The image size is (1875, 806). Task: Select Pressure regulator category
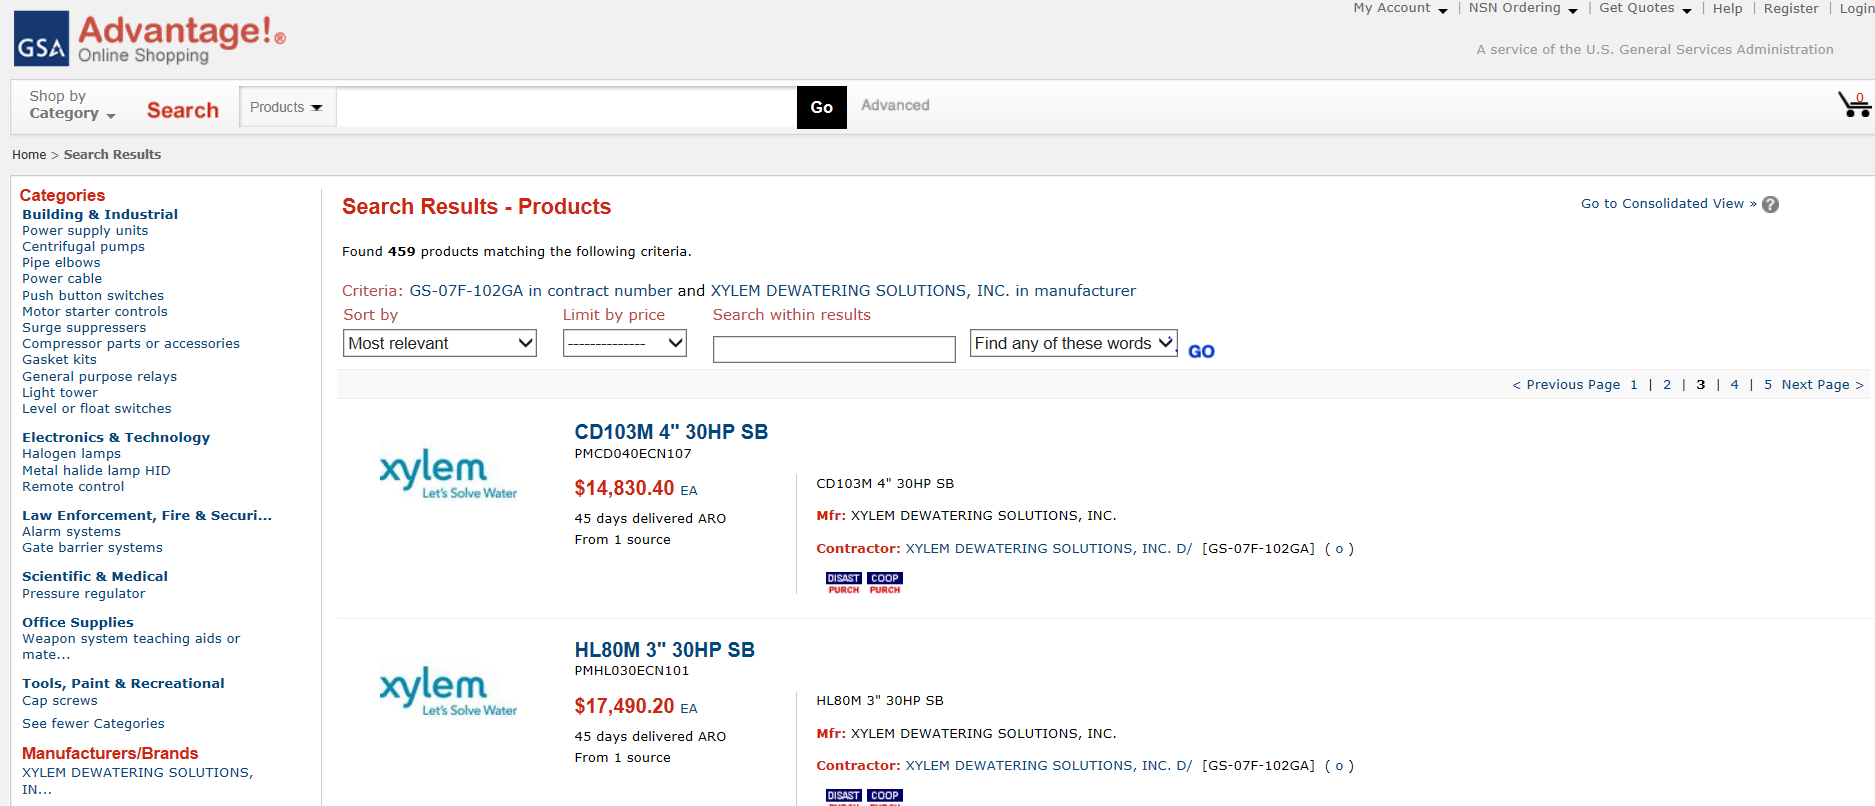[x=83, y=593]
